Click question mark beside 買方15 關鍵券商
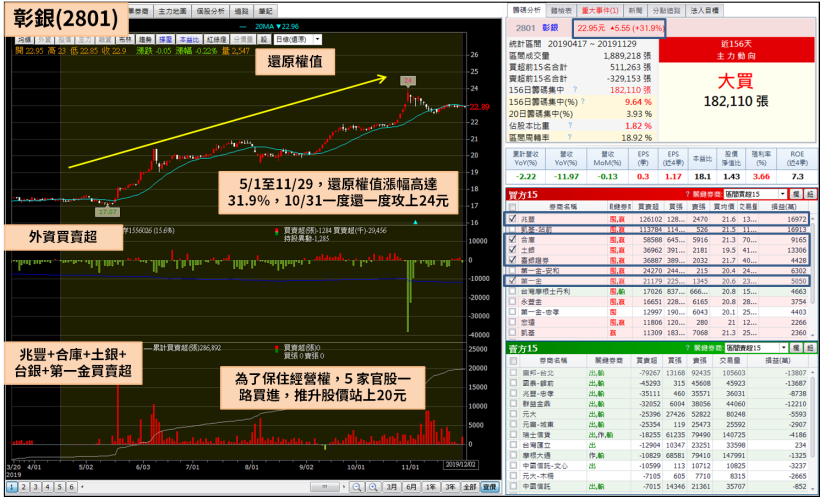Screen dimensions: 820x497 pyautogui.click(x=688, y=195)
